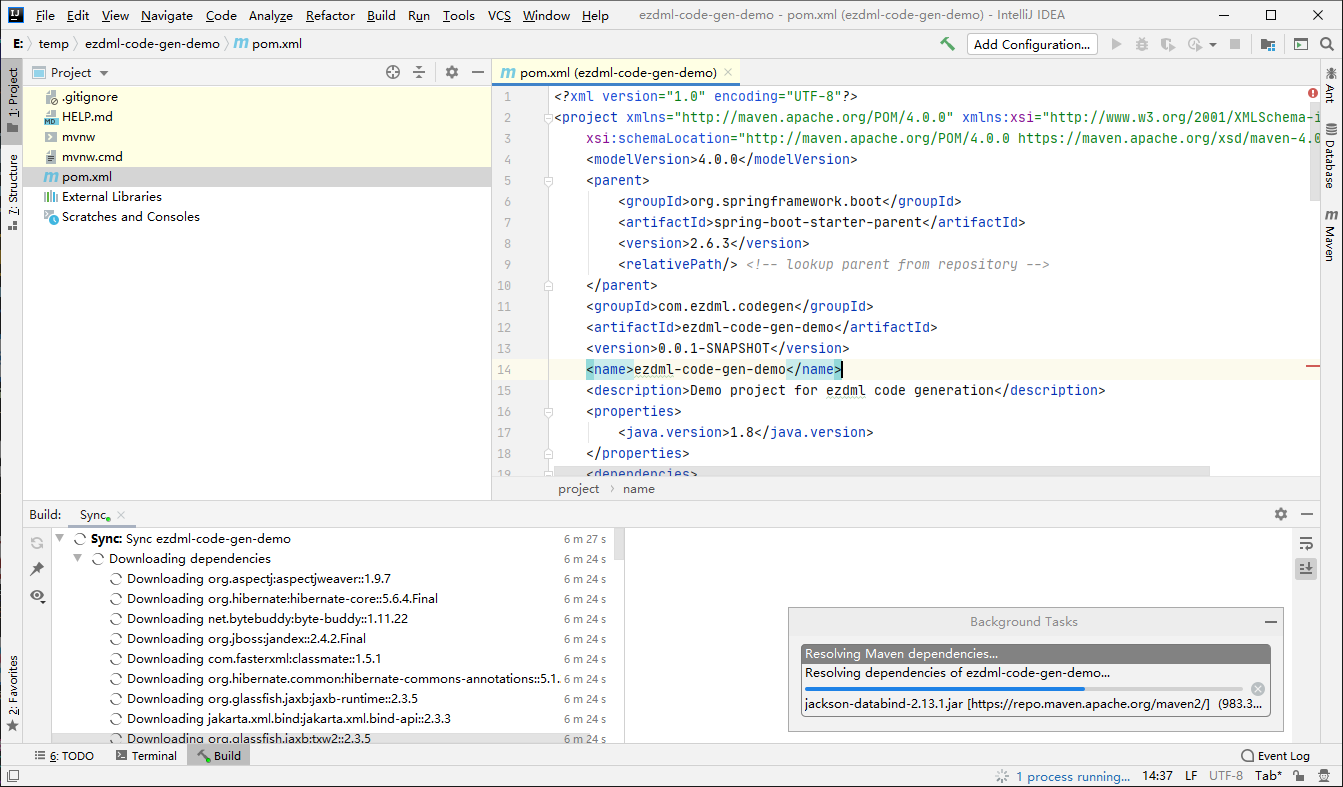Viewport: 1343px width, 787px height.
Task: Toggle the Structure tool window
Action: [x=12, y=193]
